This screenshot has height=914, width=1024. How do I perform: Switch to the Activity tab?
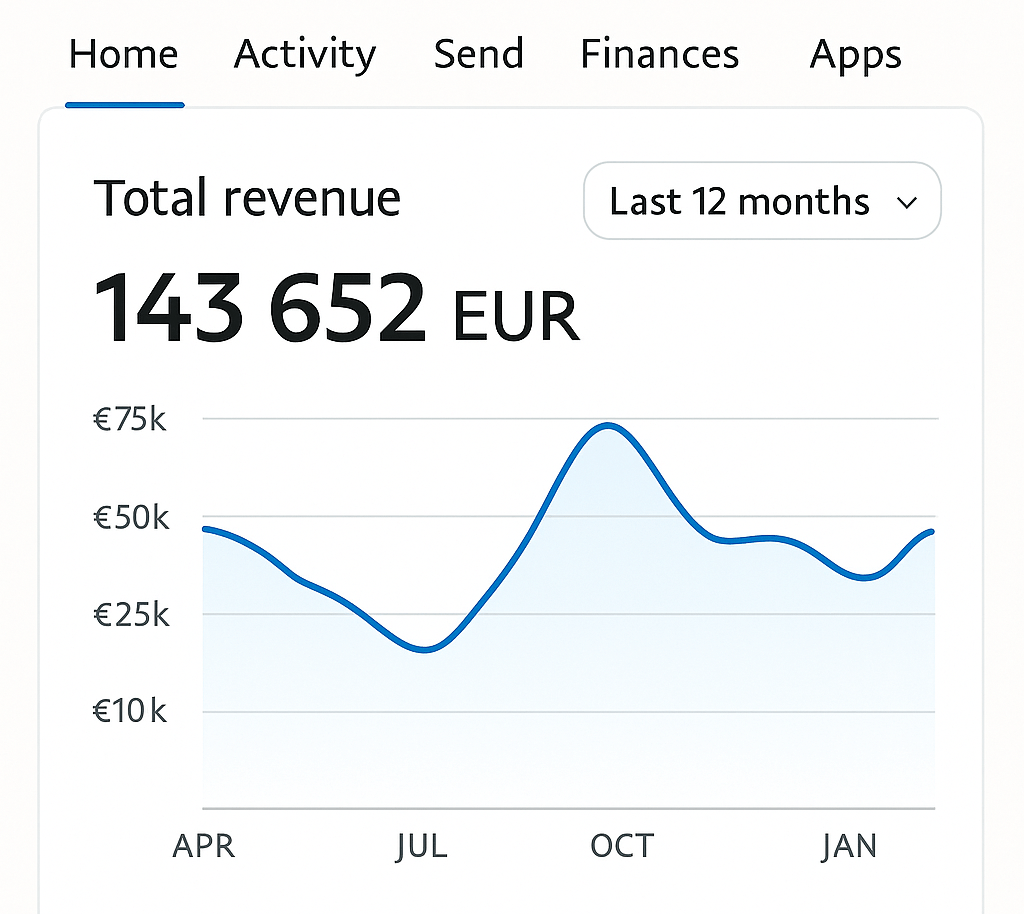(x=305, y=54)
